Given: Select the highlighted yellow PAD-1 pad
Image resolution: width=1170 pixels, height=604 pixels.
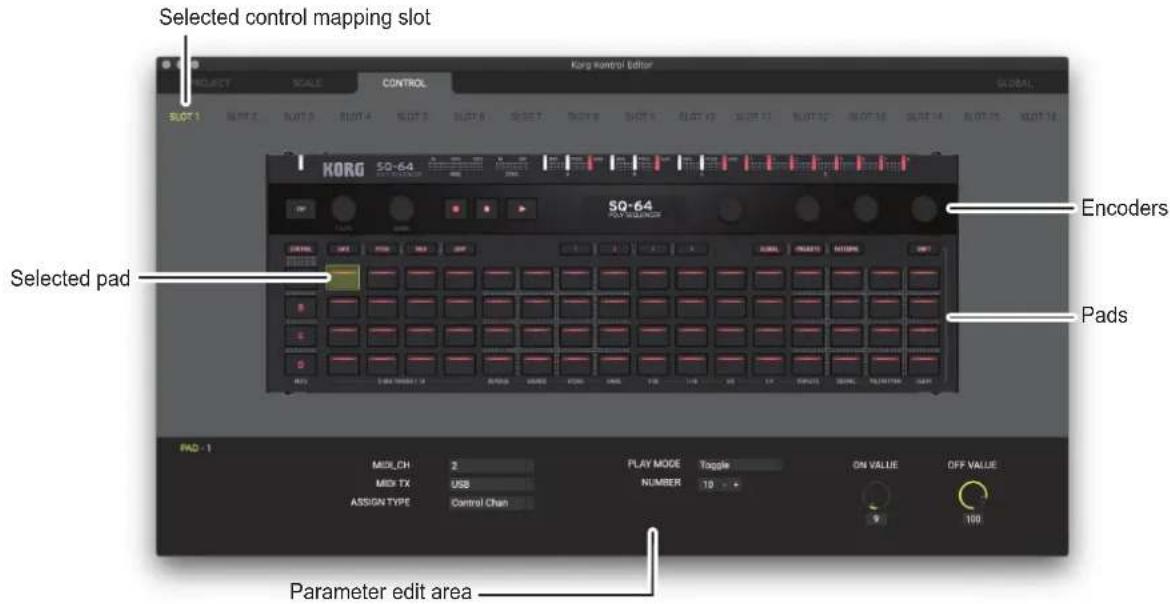Looking at the screenshot, I should point(343,278).
